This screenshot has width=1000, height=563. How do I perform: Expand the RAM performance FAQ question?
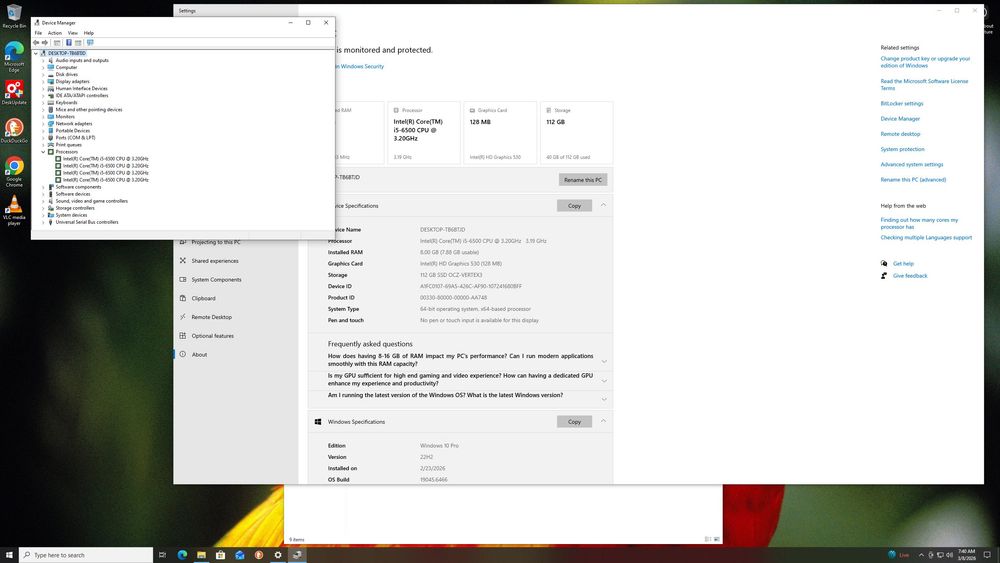click(x=604, y=361)
